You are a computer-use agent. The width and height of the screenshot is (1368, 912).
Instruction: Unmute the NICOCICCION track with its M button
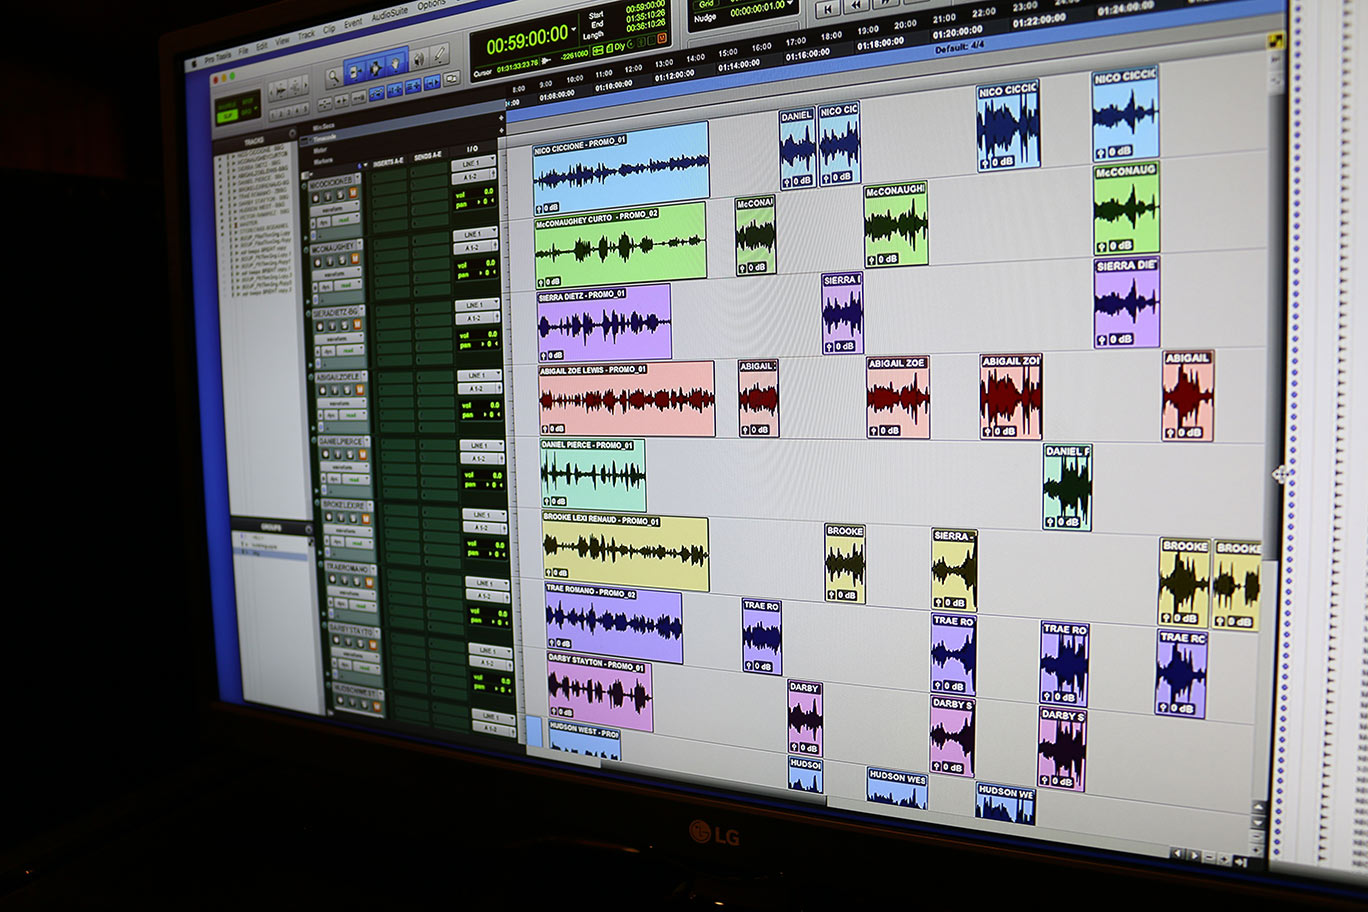point(353,192)
